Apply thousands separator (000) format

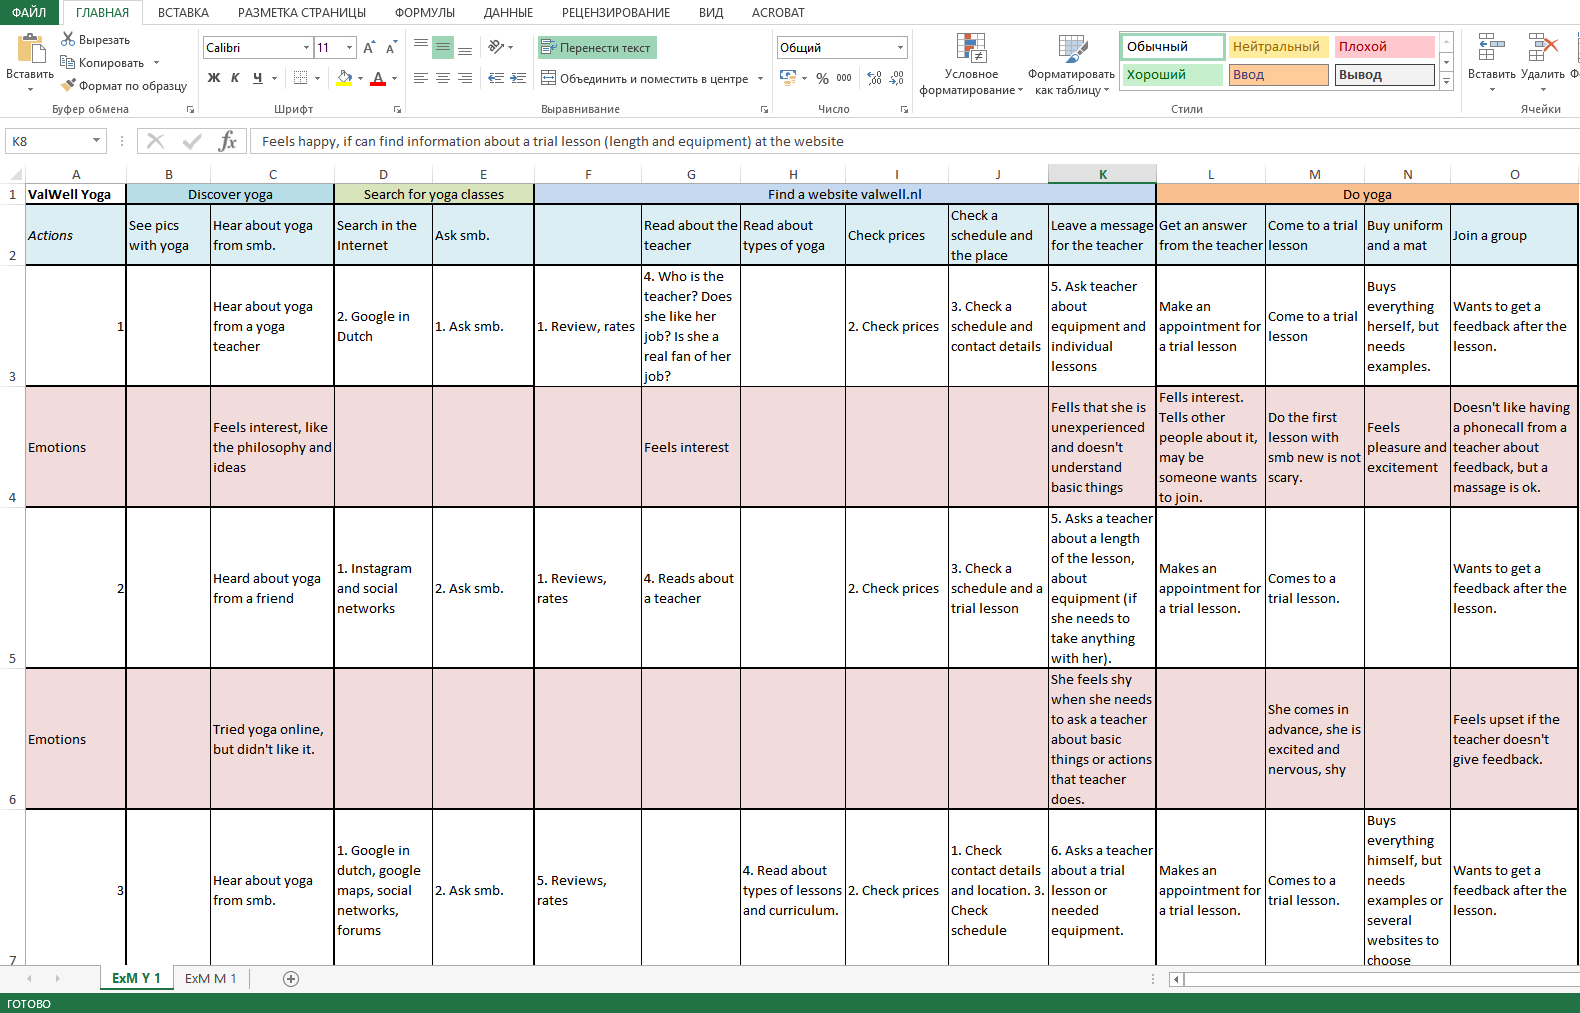[x=844, y=78]
